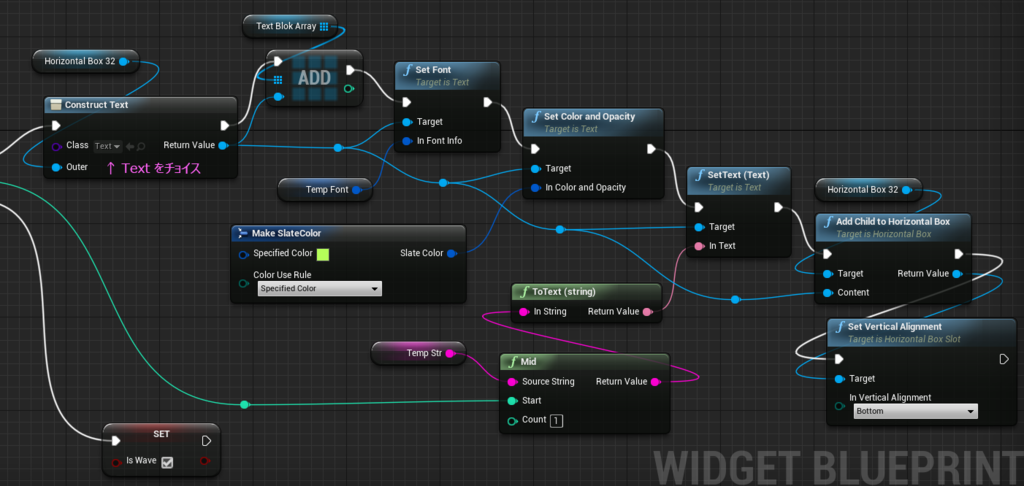
Task: Select the Mid node title
Action: [x=530, y=361]
